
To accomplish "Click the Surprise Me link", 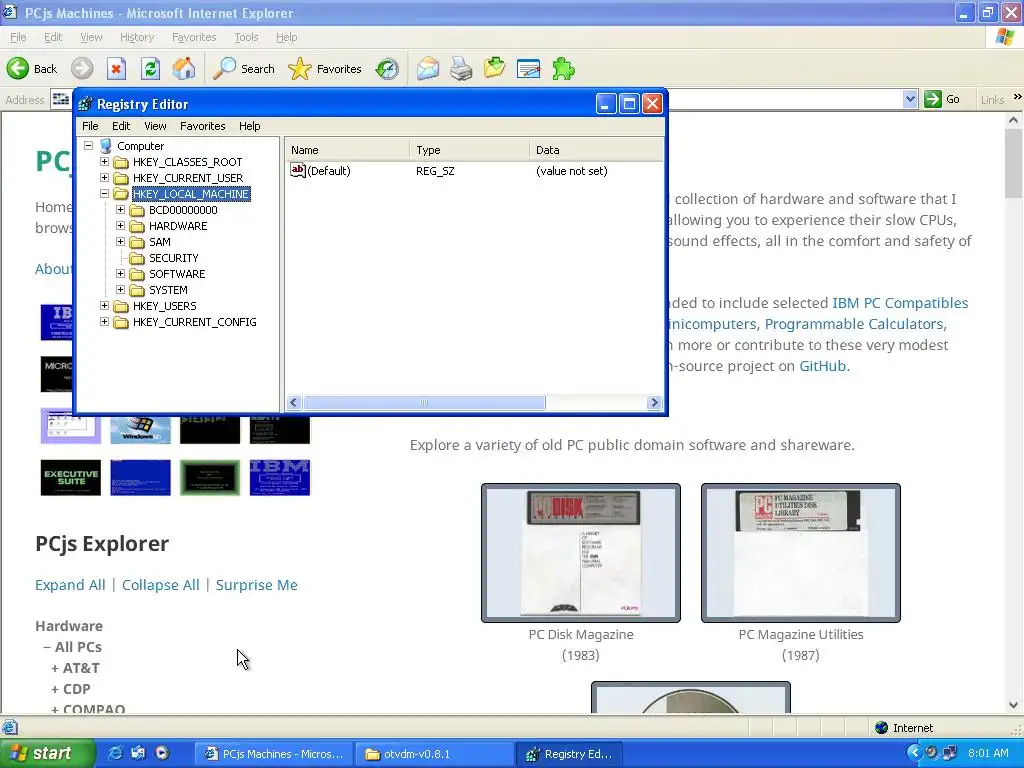I will [257, 584].
